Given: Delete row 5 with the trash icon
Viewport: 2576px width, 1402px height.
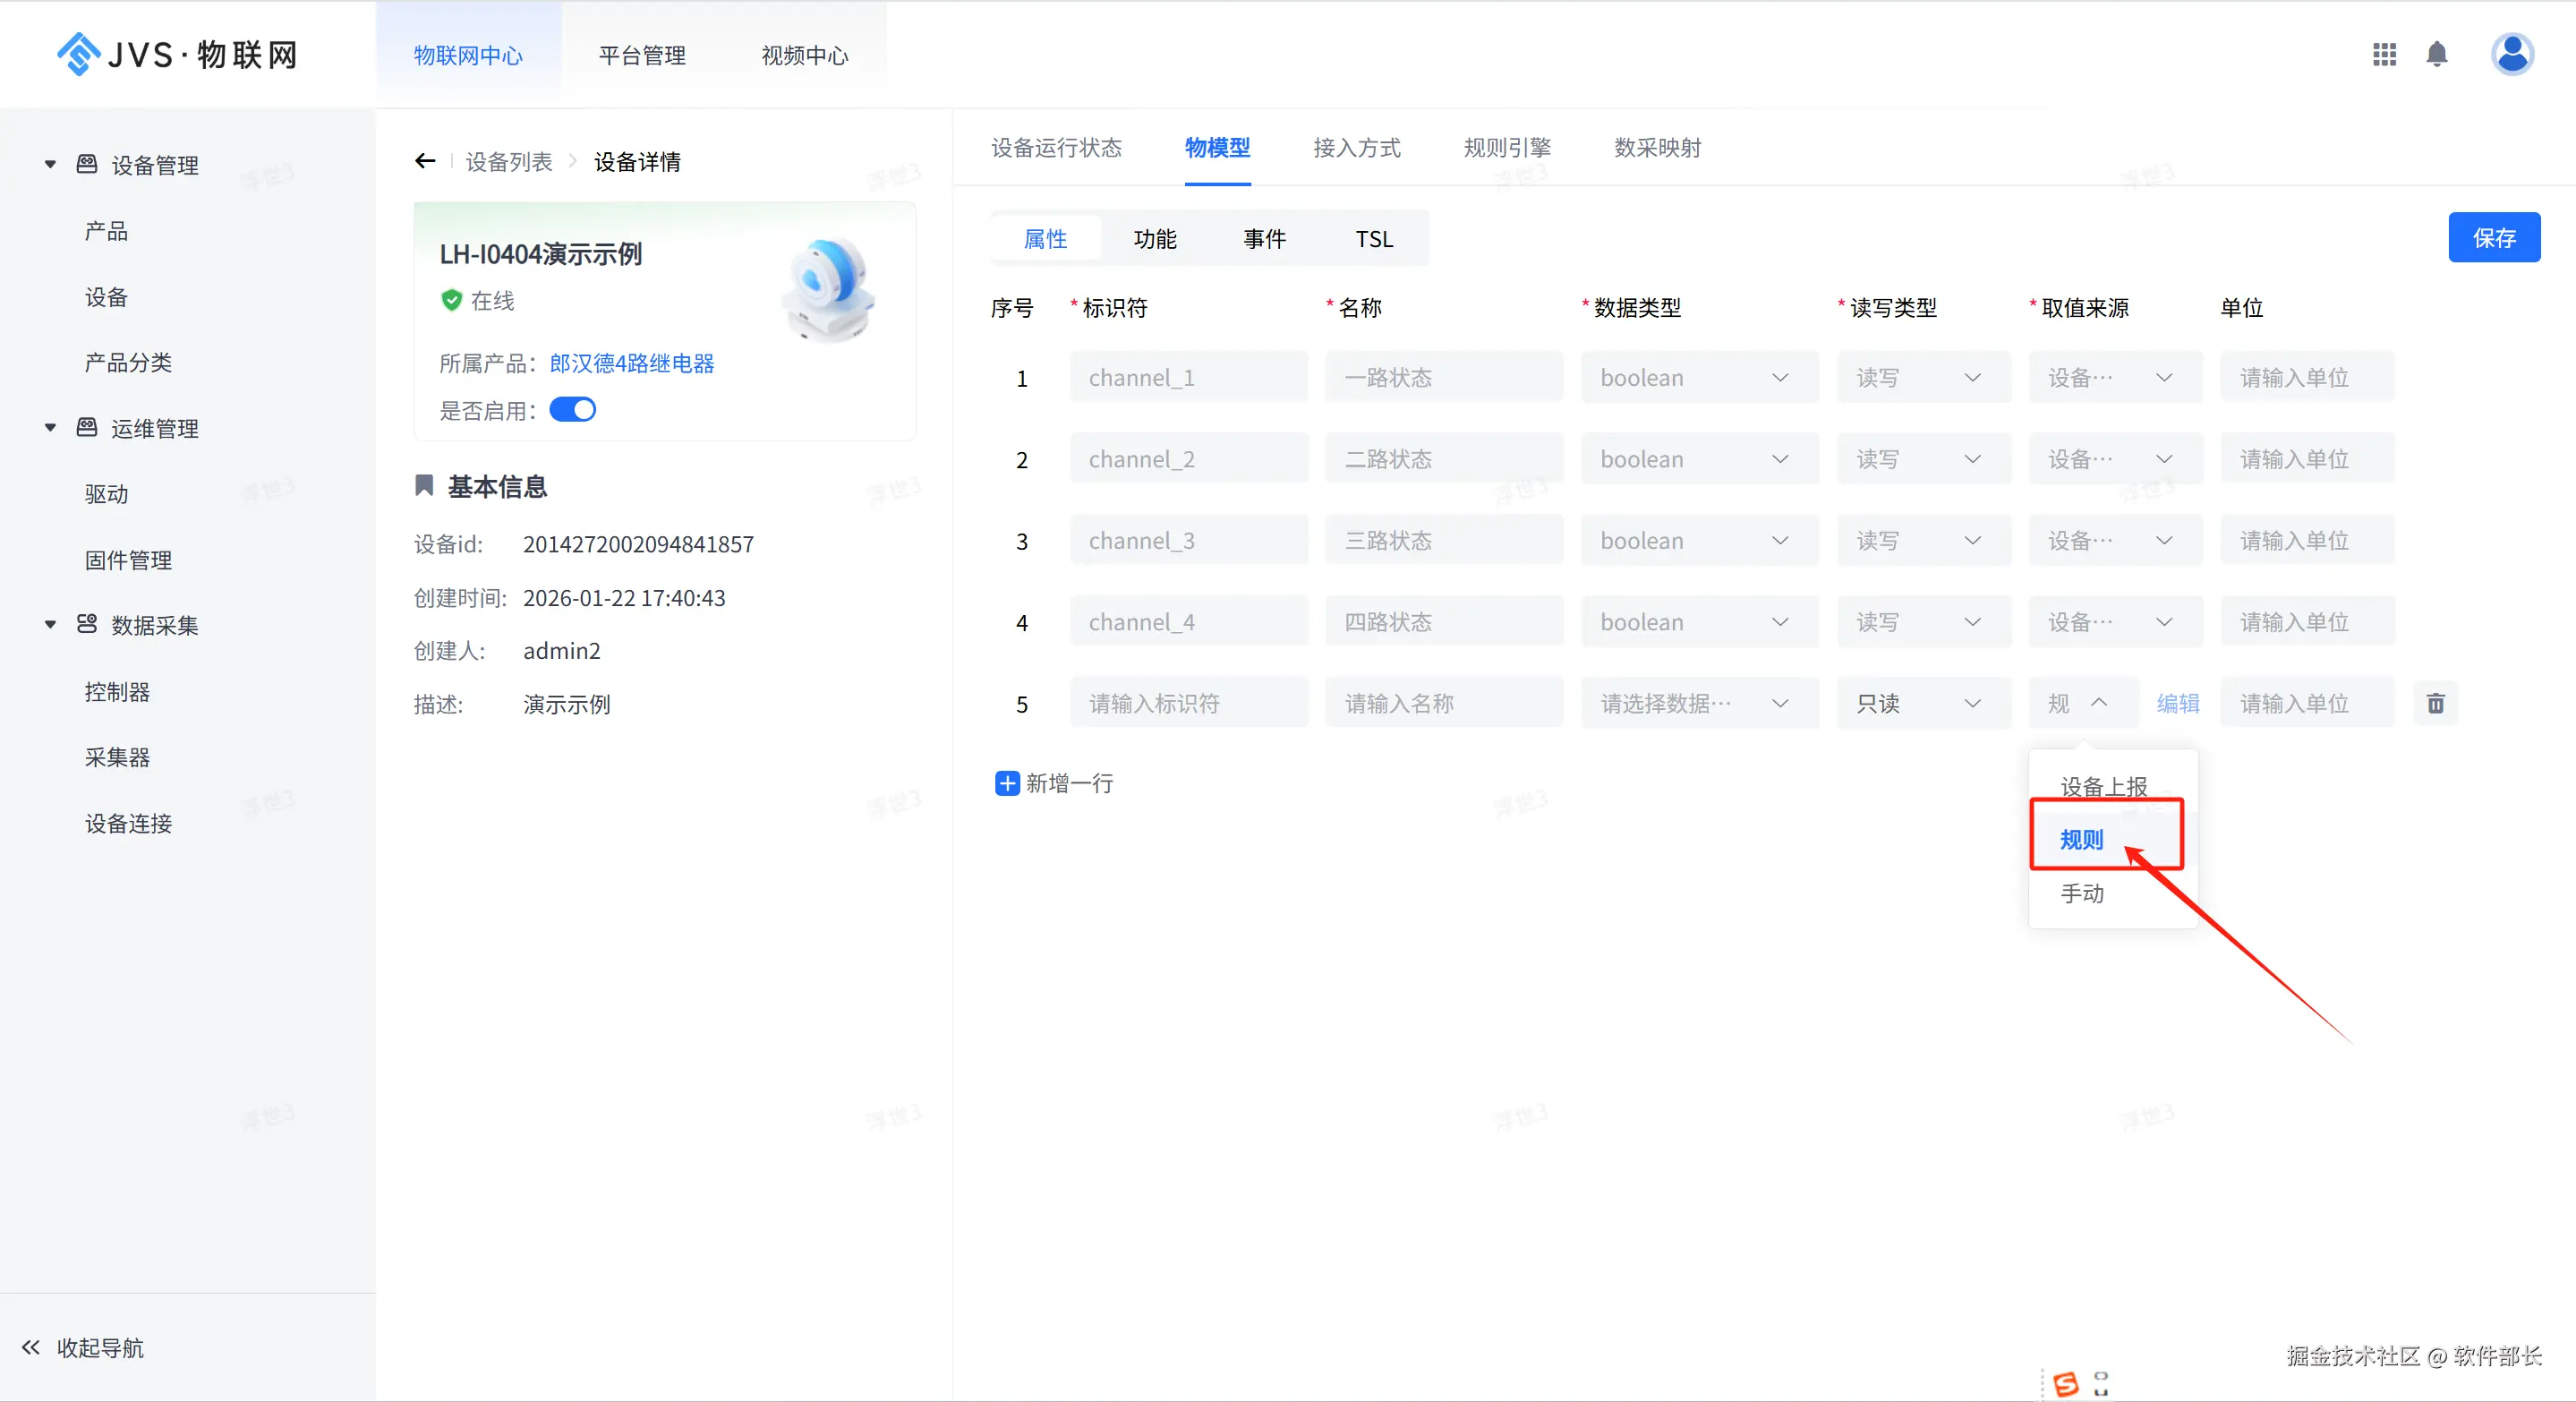Looking at the screenshot, I should [x=2435, y=703].
